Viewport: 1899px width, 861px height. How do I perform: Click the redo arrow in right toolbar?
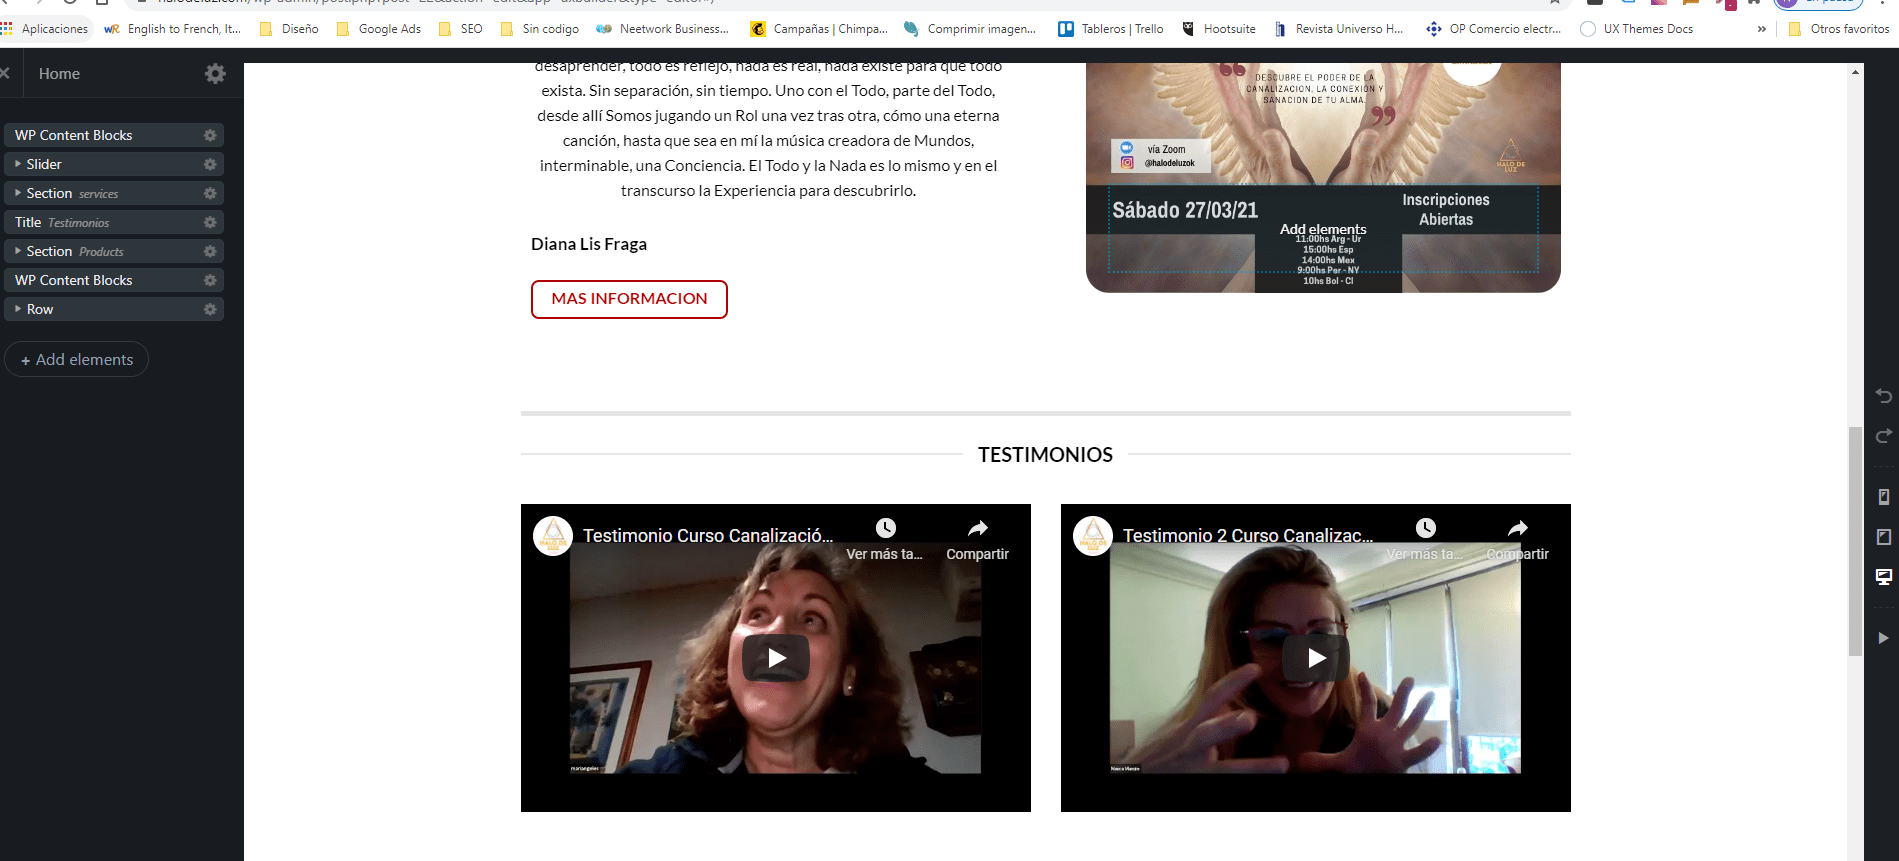[x=1884, y=436]
